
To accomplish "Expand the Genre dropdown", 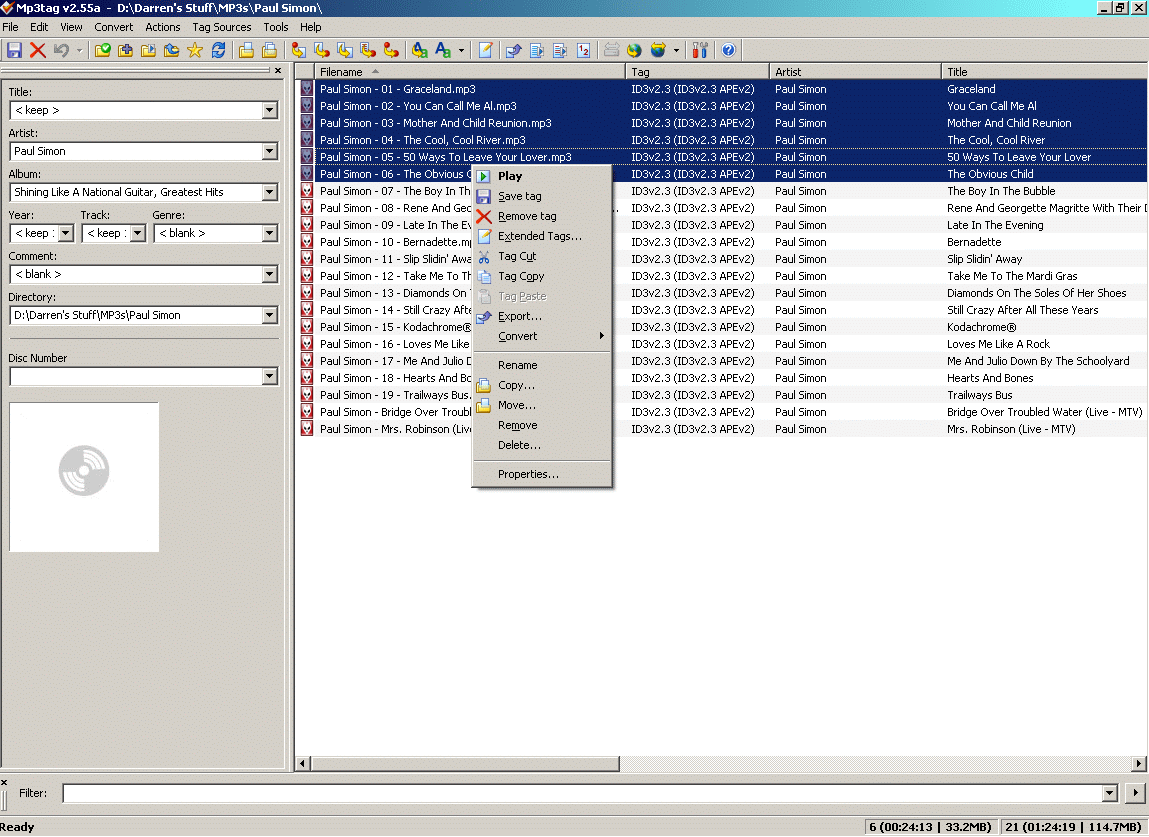I will 270,234.
